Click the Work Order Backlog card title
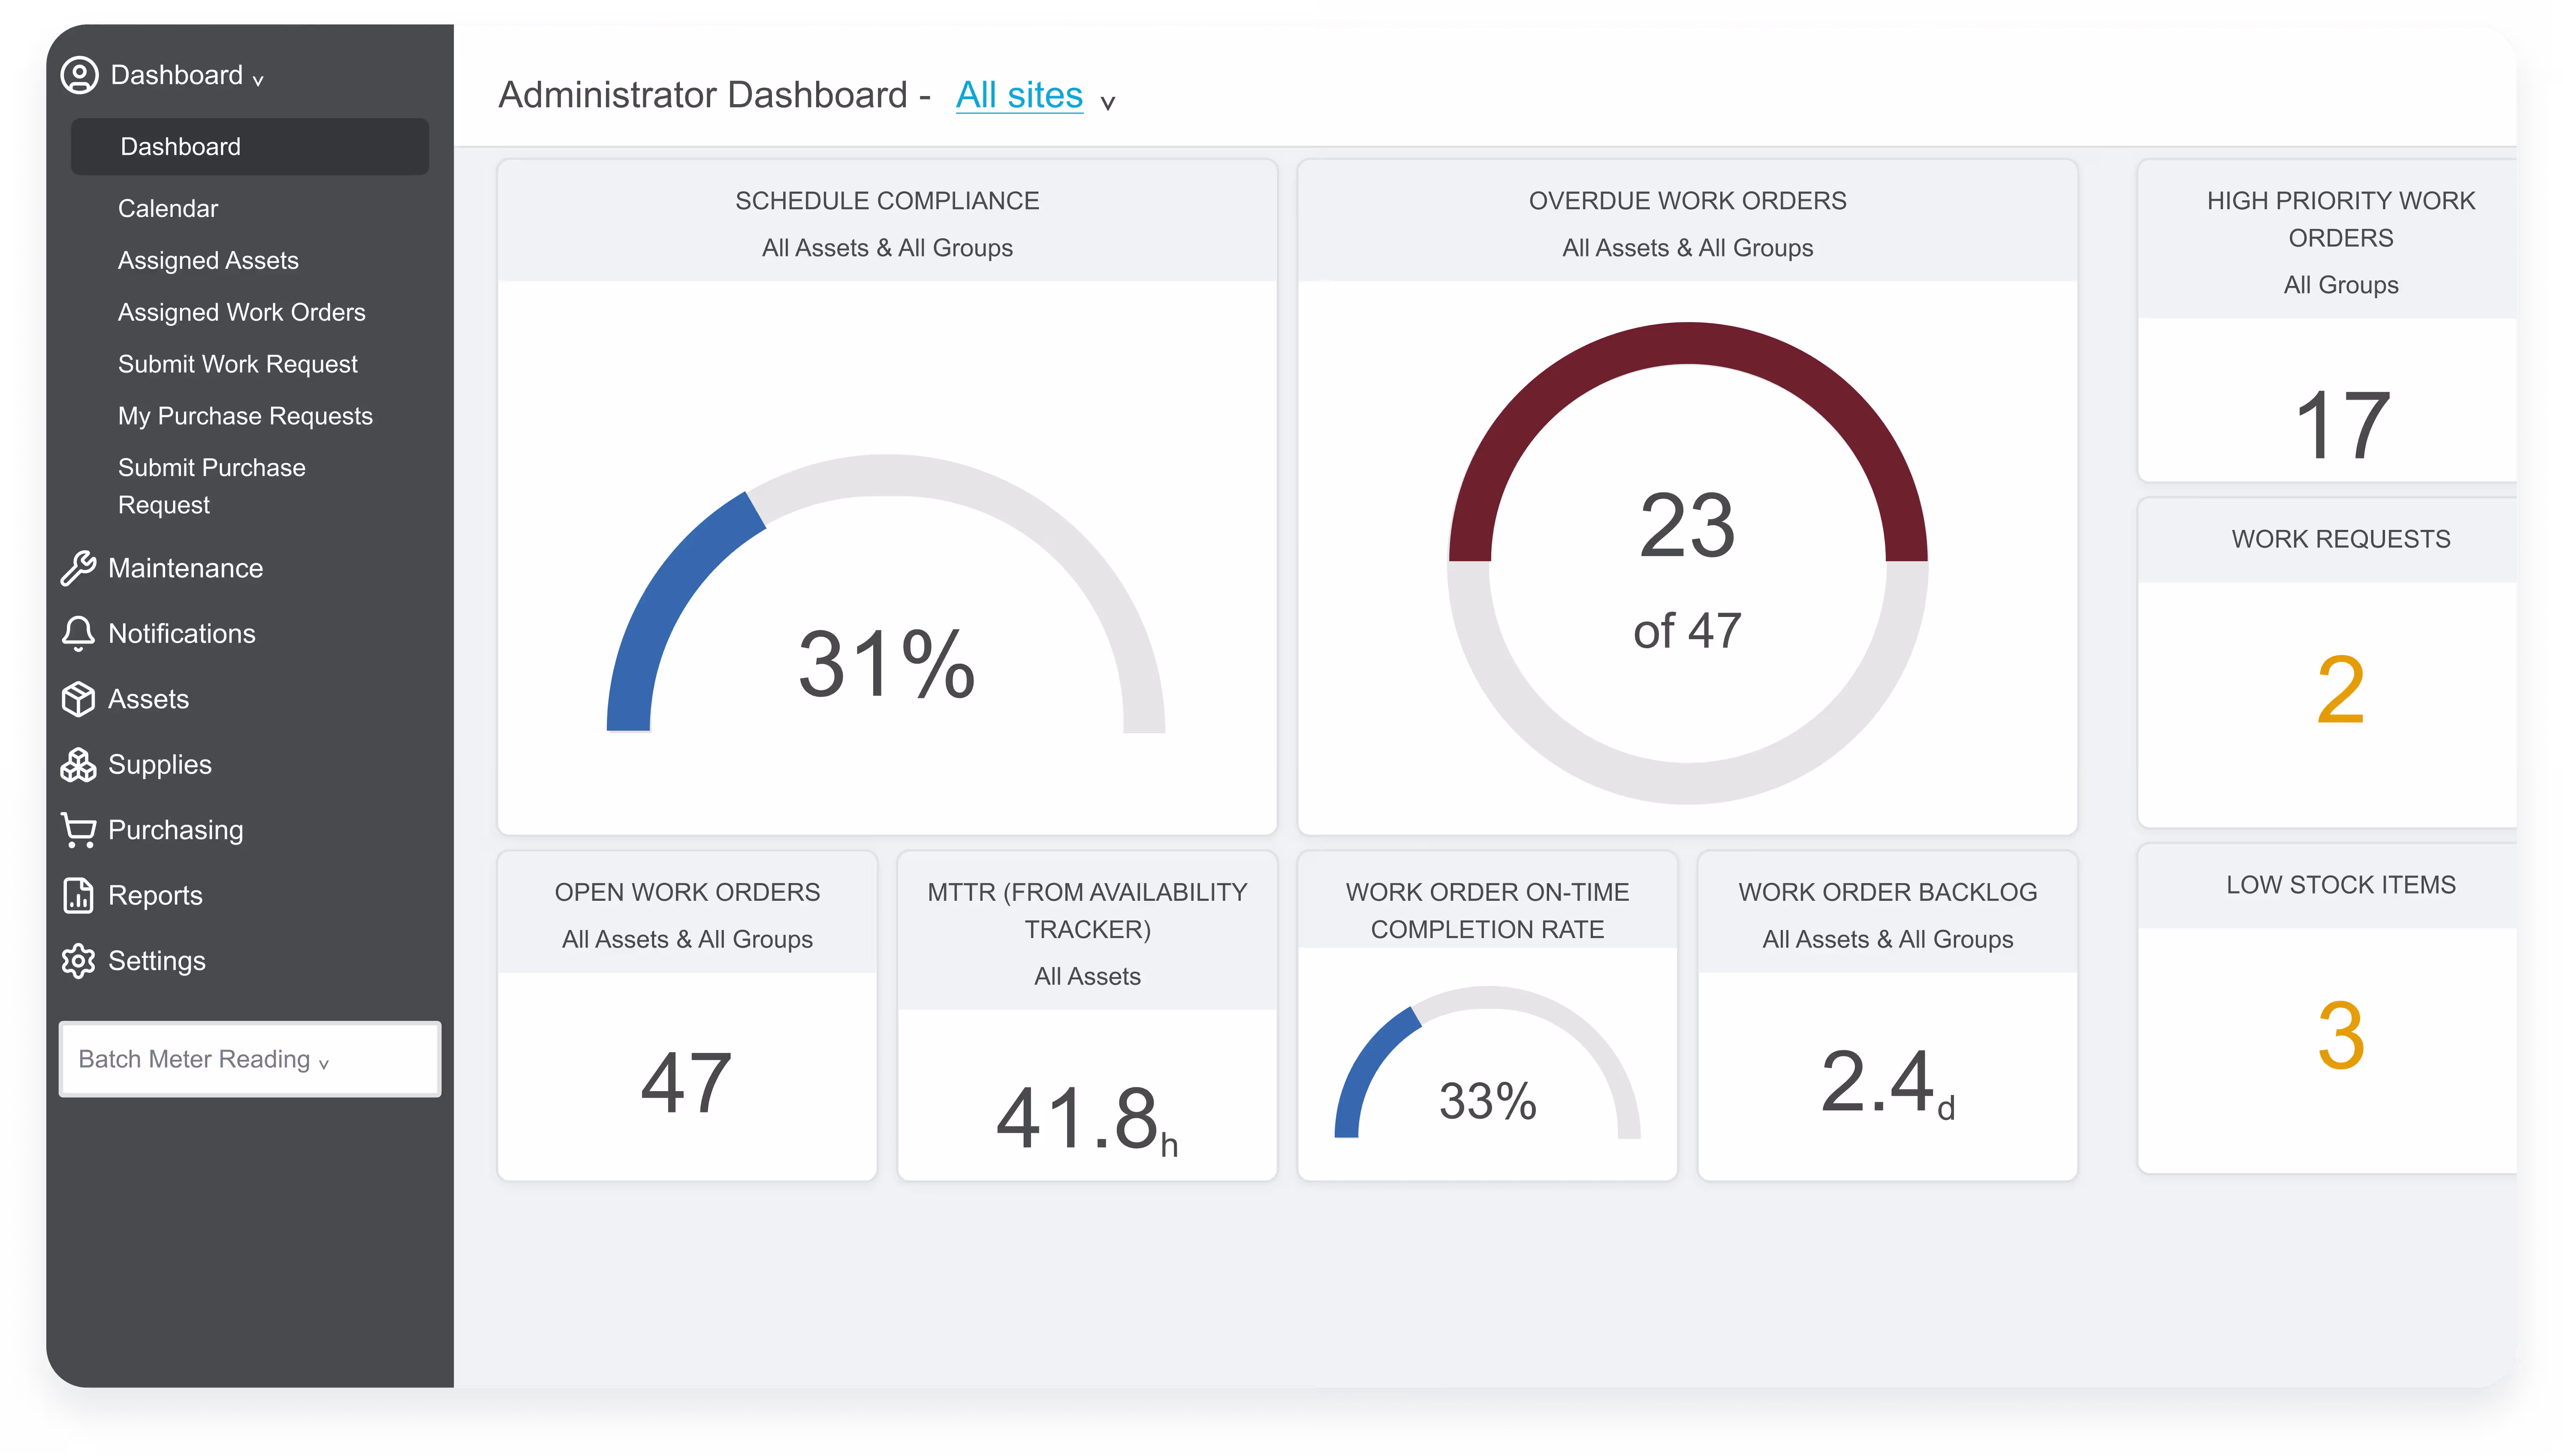The image size is (2563, 1456). click(1887, 892)
